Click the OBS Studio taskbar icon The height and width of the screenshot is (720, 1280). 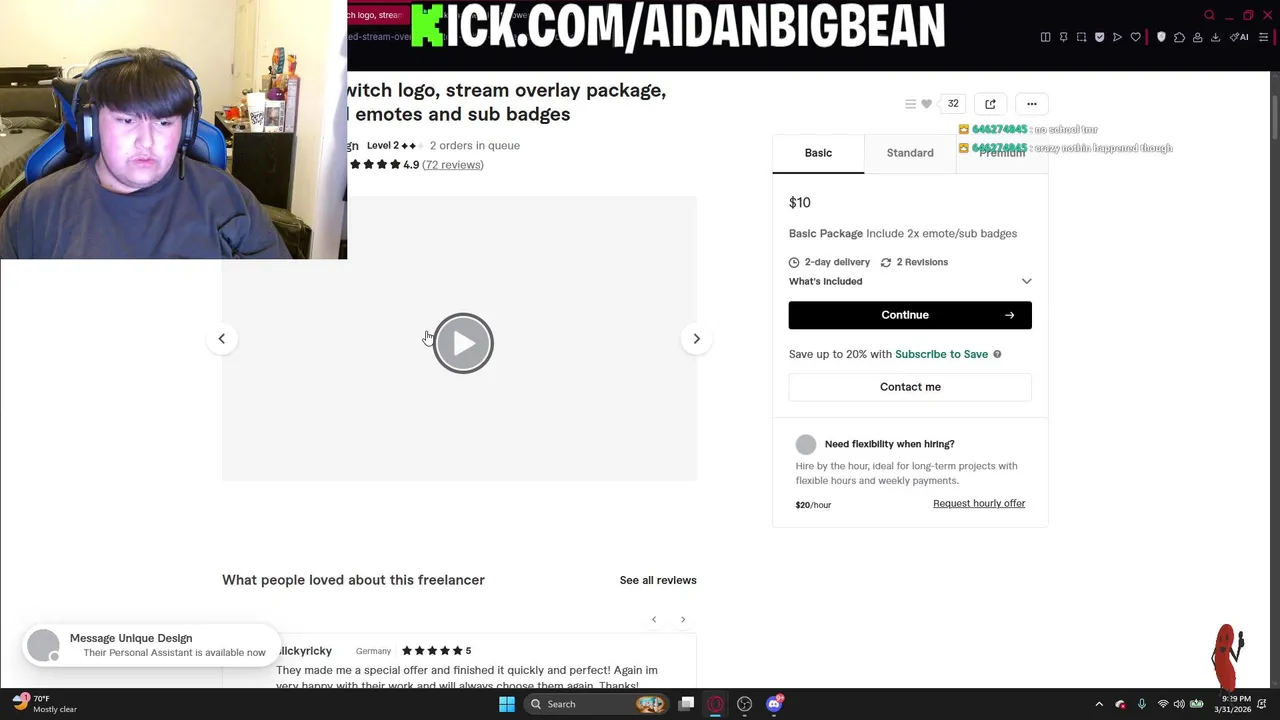pos(744,704)
